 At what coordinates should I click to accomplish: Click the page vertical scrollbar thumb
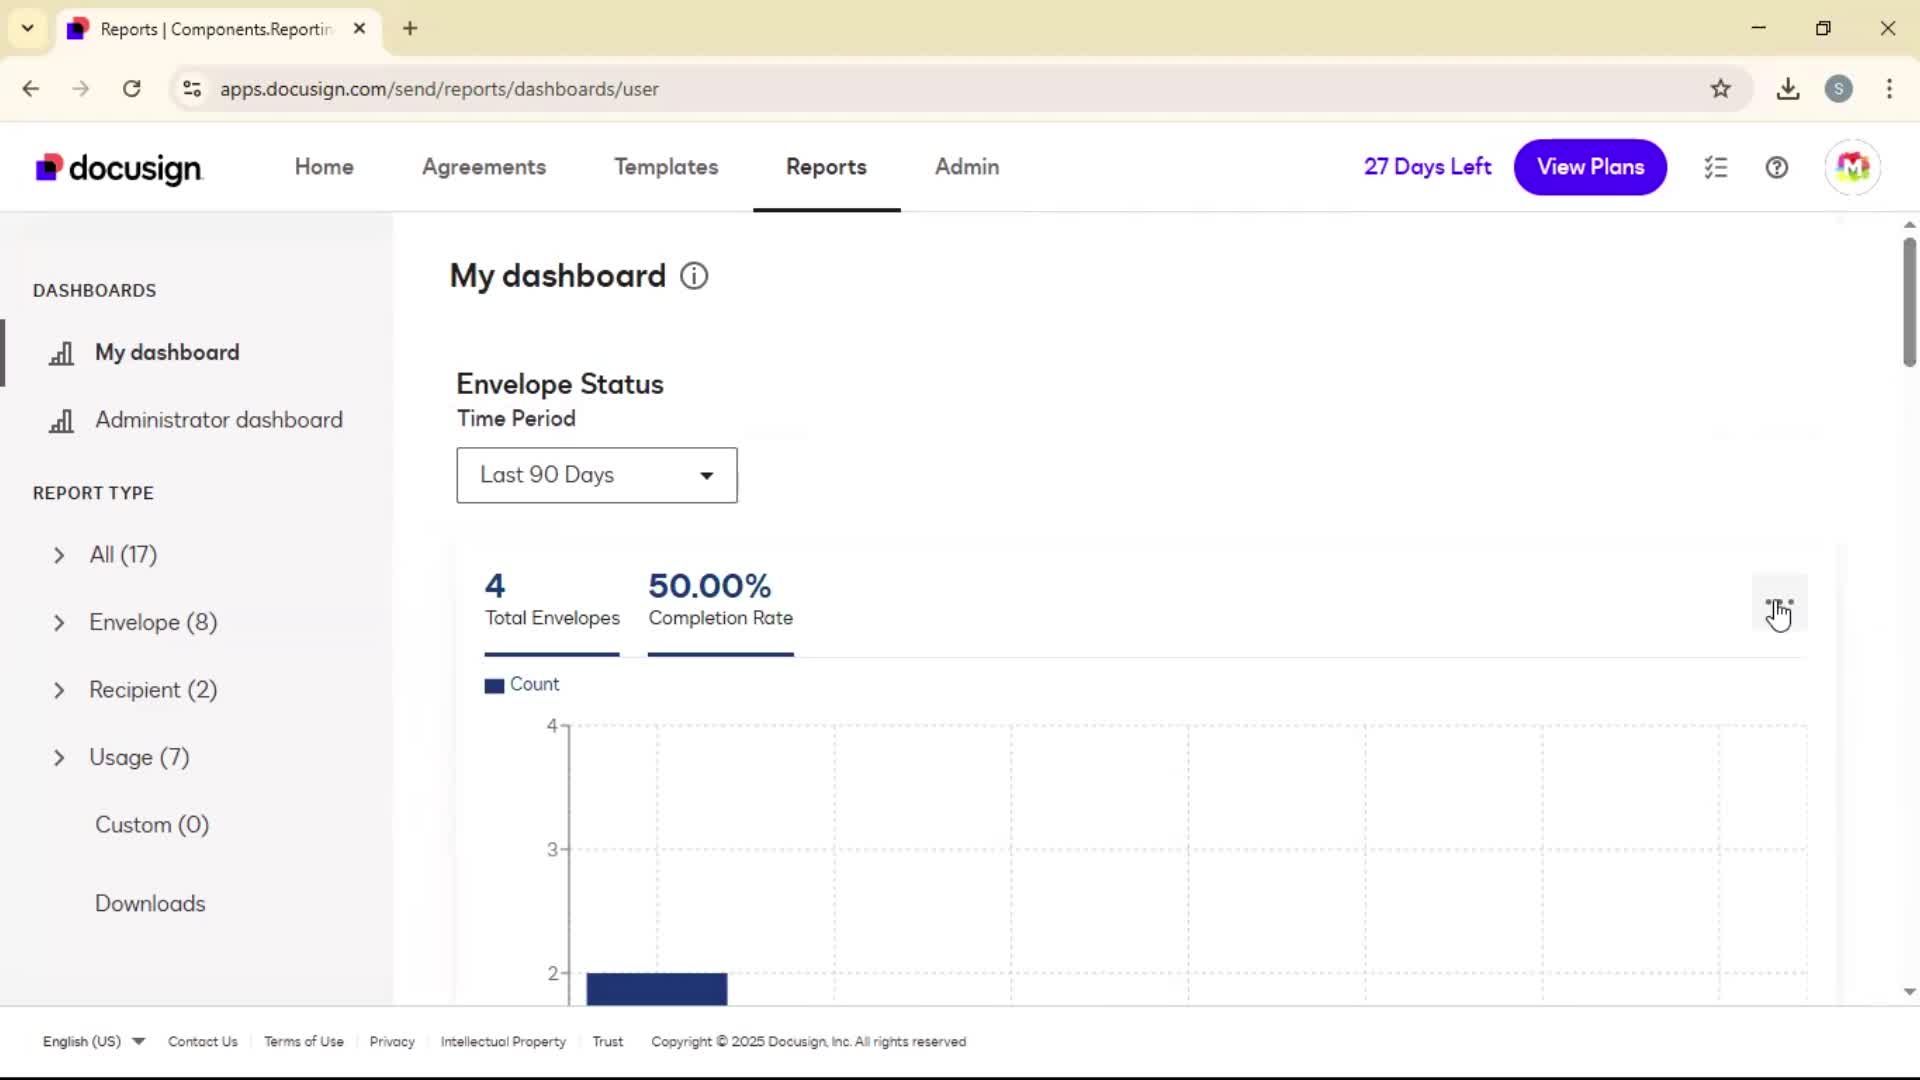1909,302
